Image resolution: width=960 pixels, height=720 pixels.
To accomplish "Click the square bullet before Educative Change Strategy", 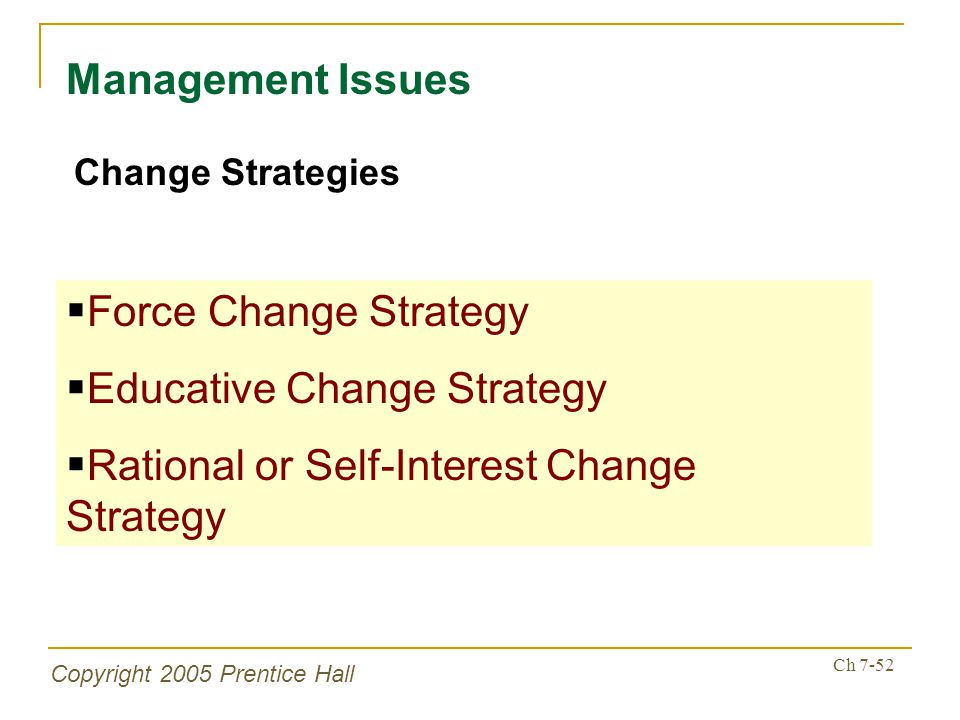I will click(76, 387).
